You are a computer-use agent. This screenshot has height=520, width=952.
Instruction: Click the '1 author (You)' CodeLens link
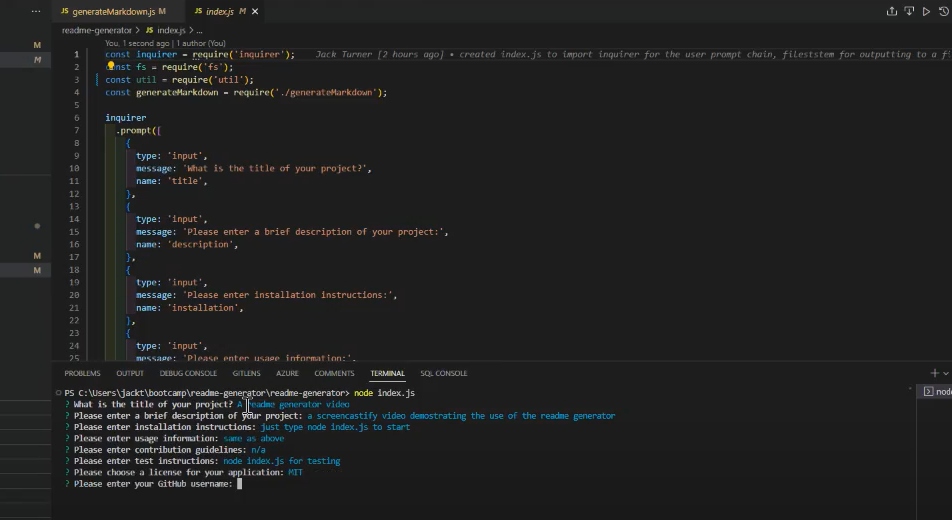tap(199, 43)
